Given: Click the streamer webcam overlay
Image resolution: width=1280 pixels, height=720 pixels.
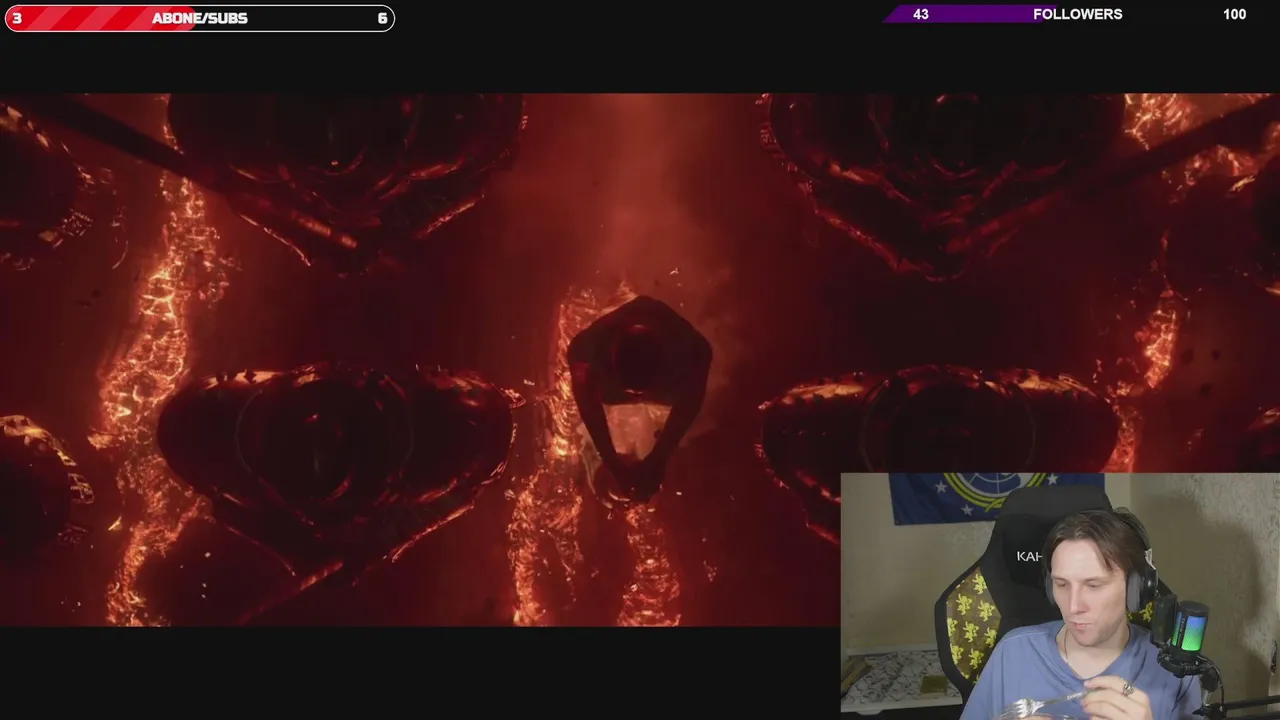Looking at the screenshot, I should coord(1060,596).
